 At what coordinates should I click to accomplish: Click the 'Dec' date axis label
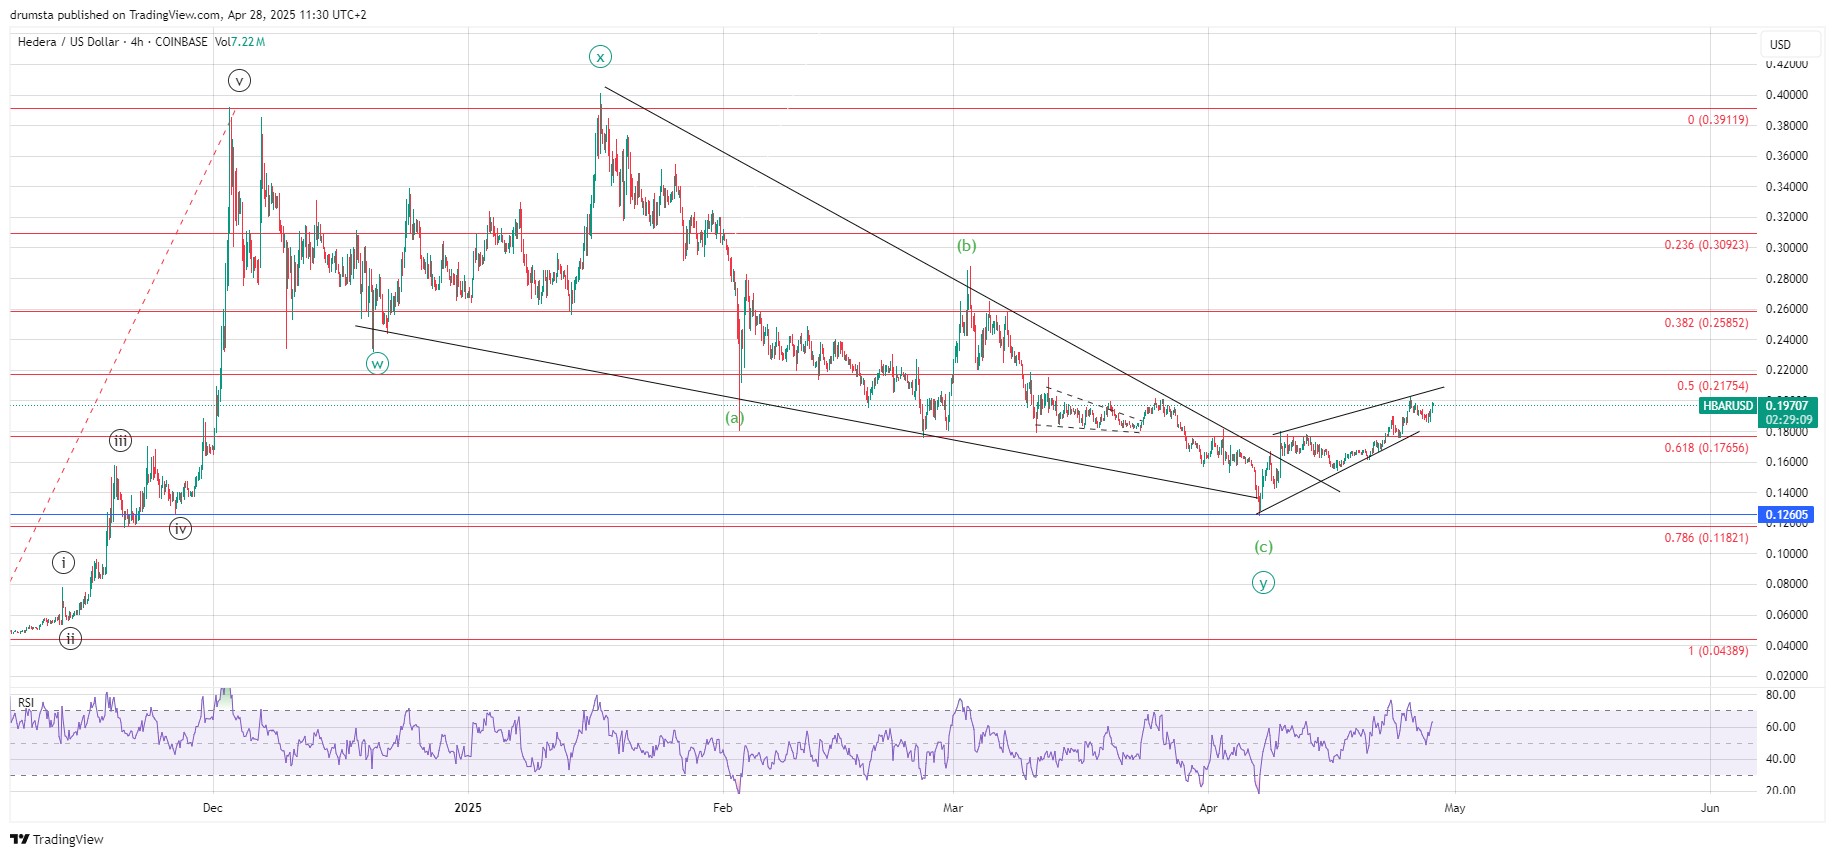click(x=212, y=808)
